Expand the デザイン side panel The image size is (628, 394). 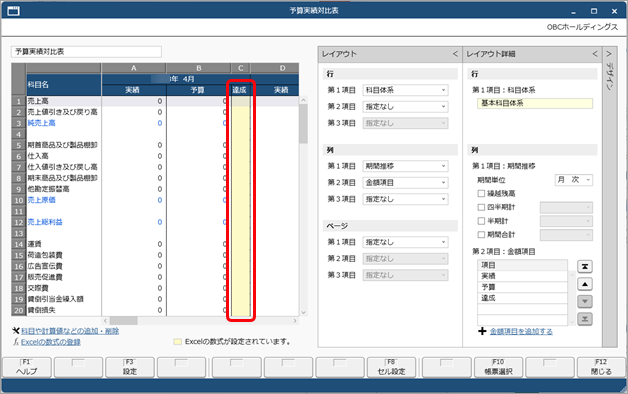point(609,54)
